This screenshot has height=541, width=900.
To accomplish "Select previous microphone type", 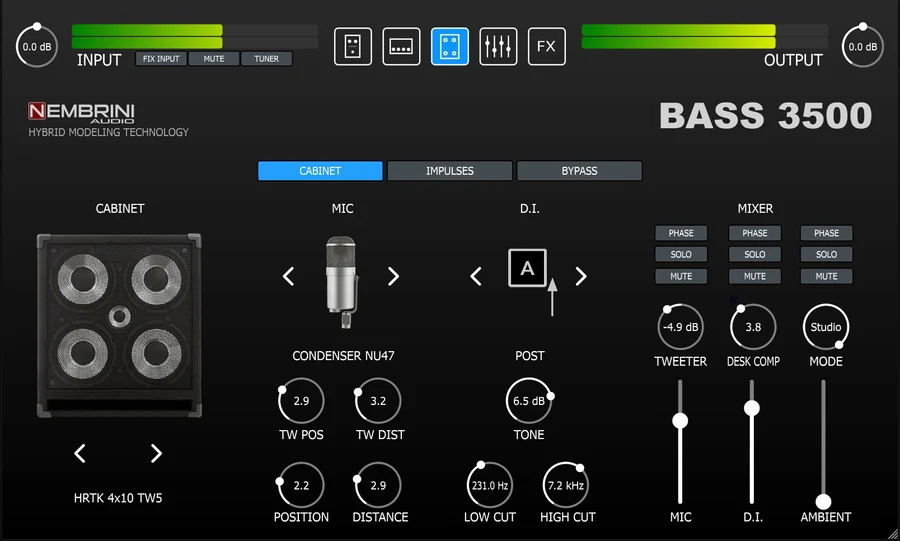I will pyautogui.click(x=289, y=277).
